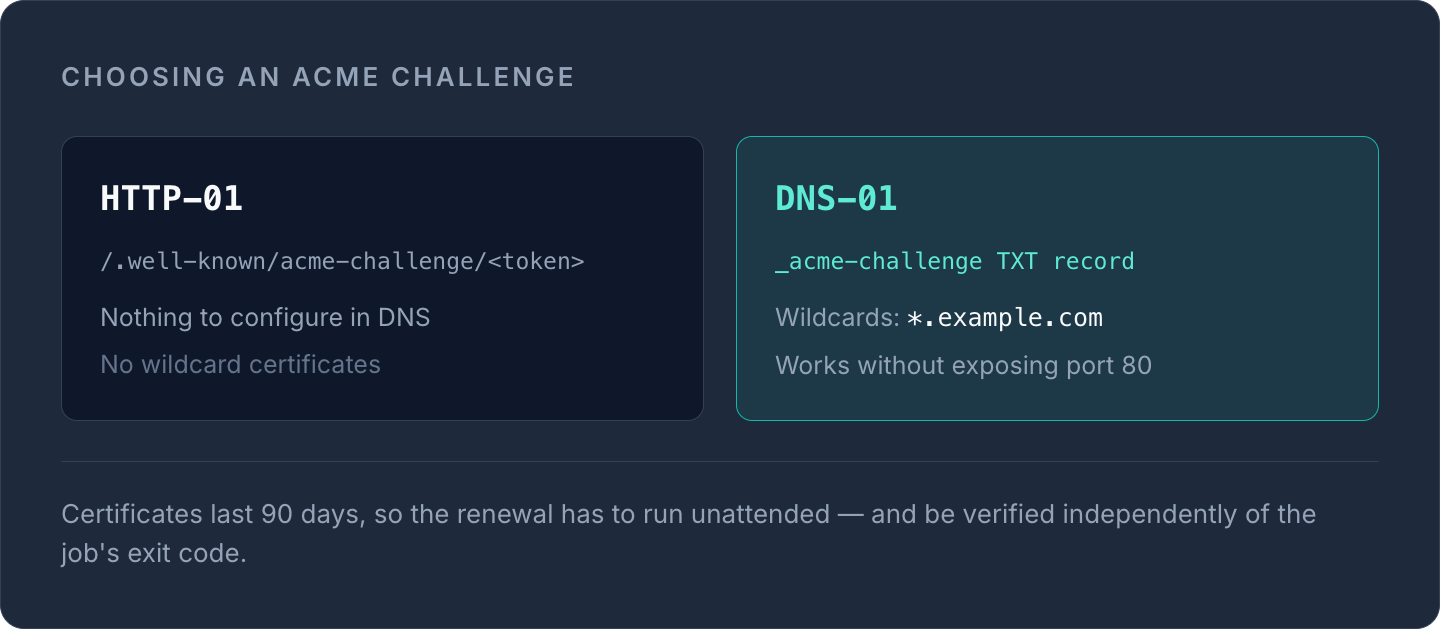Select the _acme-challenge TXT record line
This screenshot has width=1440, height=629.
(x=955, y=262)
